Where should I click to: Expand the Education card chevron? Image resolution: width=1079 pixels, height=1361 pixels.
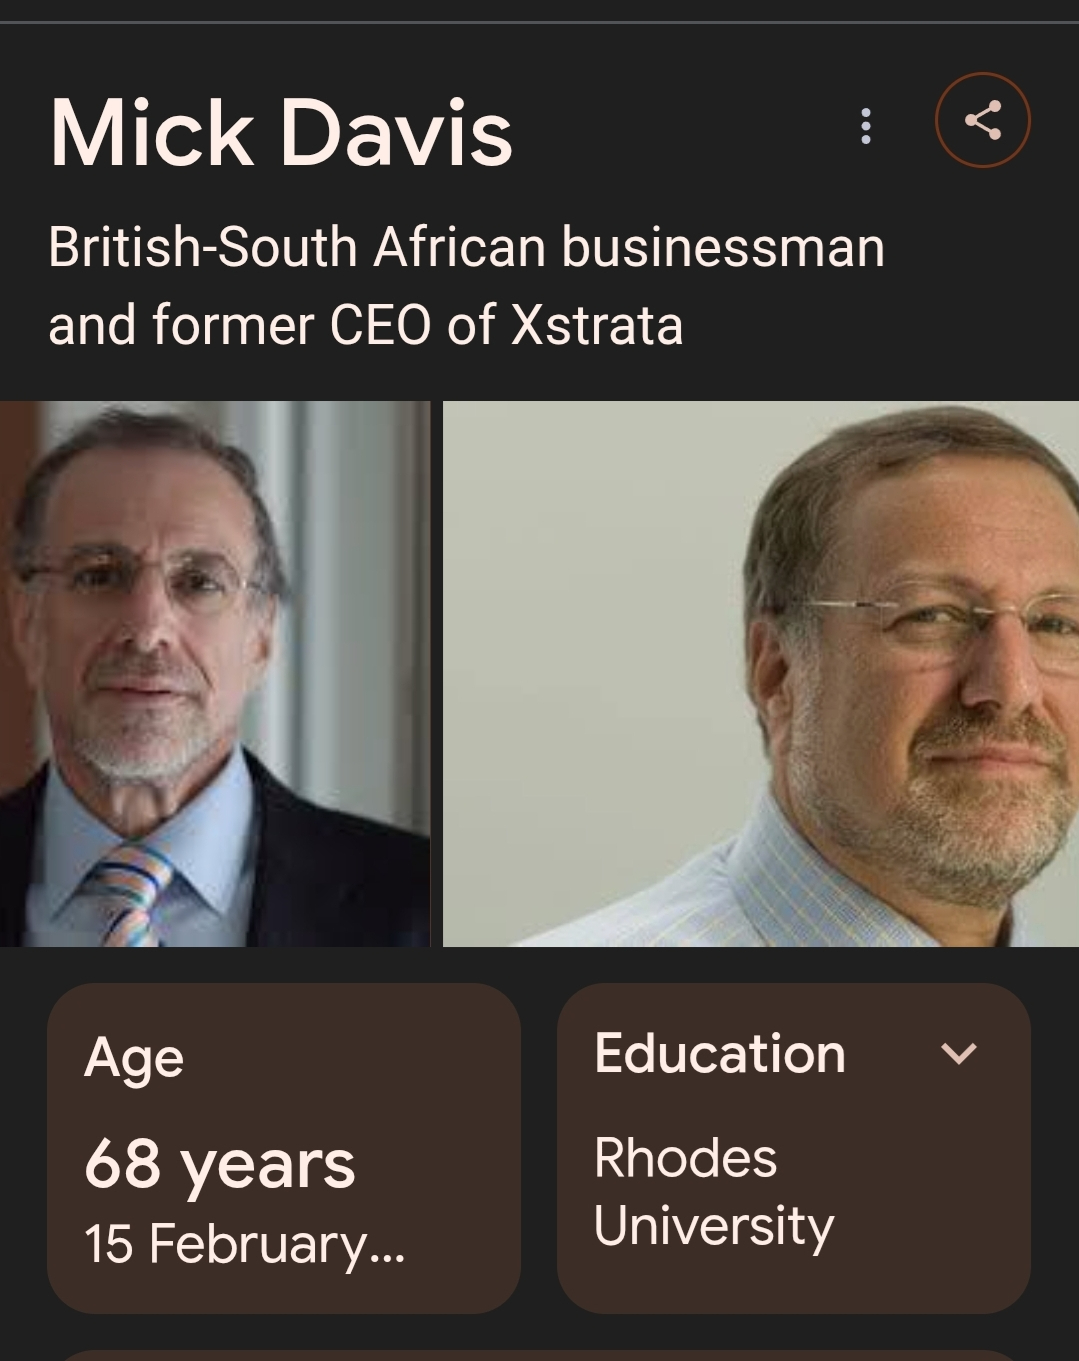tap(958, 1053)
